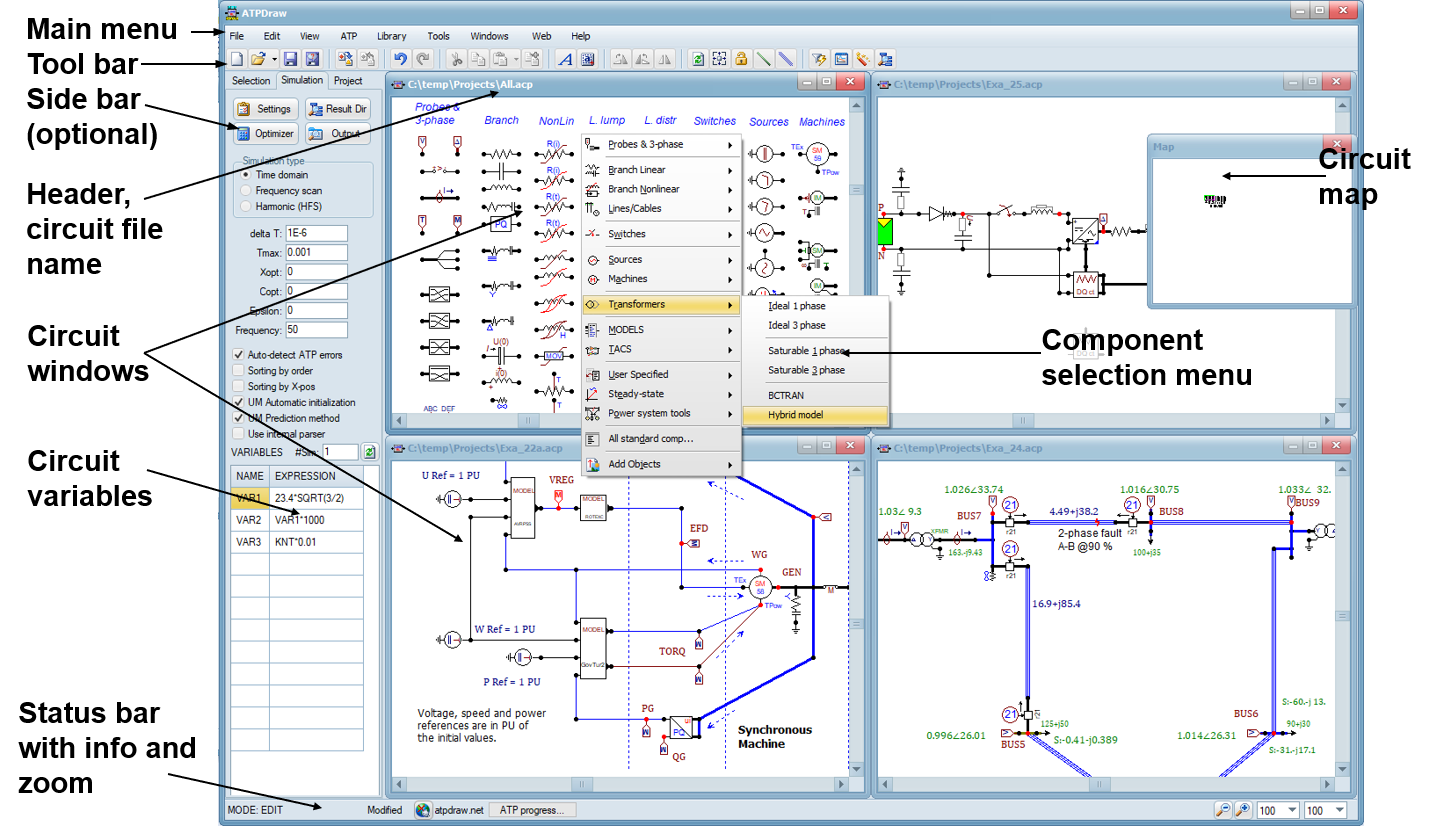This screenshot has height=826, width=1452.
Task: Click the zoom in magnifier in status bar
Action: [1243, 810]
